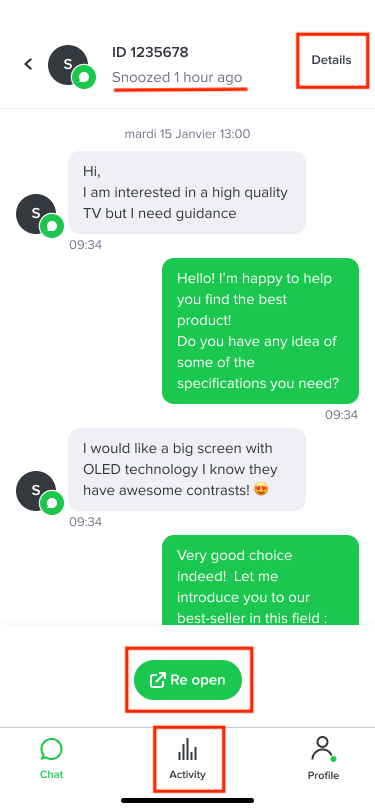Tap the header avatar with letter S

click(x=68, y=65)
